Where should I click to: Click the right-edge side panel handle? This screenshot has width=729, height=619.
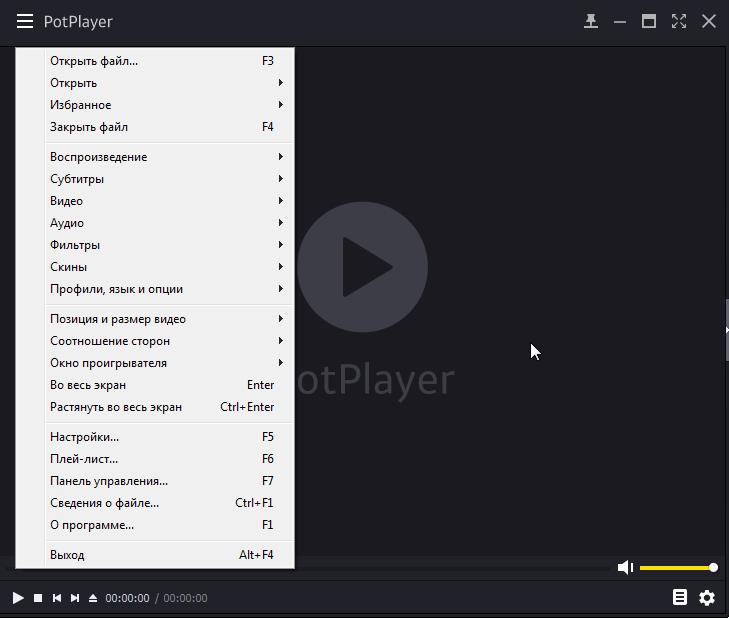726,330
